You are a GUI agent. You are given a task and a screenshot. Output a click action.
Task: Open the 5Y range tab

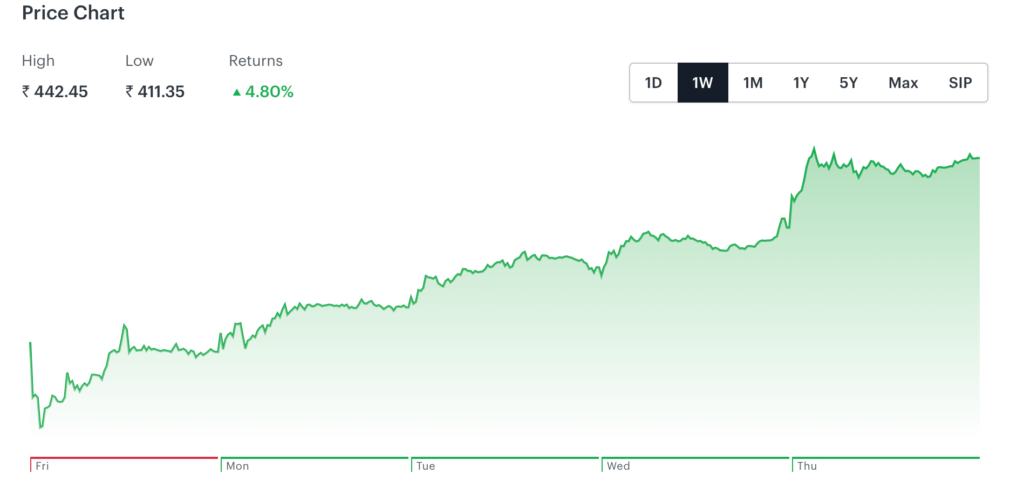848,83
